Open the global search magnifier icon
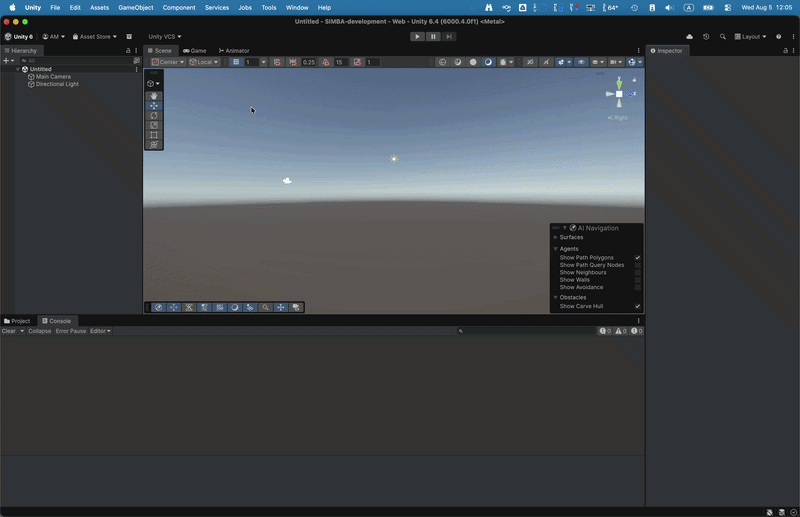800x517 pixels. 722,37
